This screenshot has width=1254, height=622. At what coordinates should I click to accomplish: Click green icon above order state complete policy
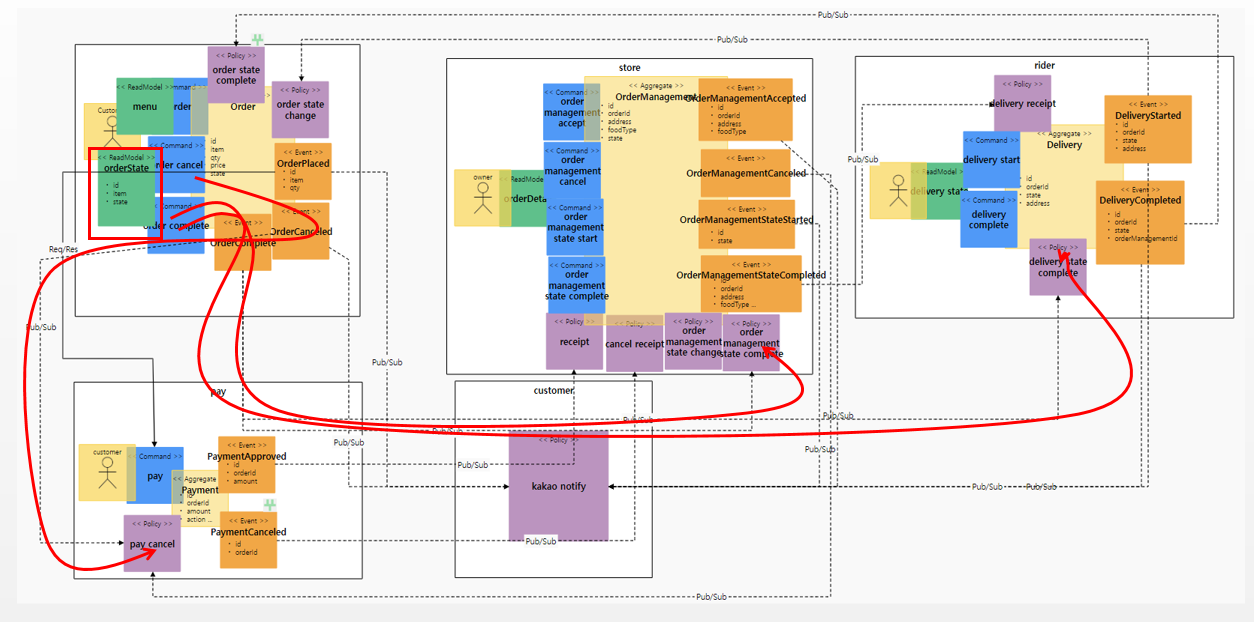click(257, 40)
